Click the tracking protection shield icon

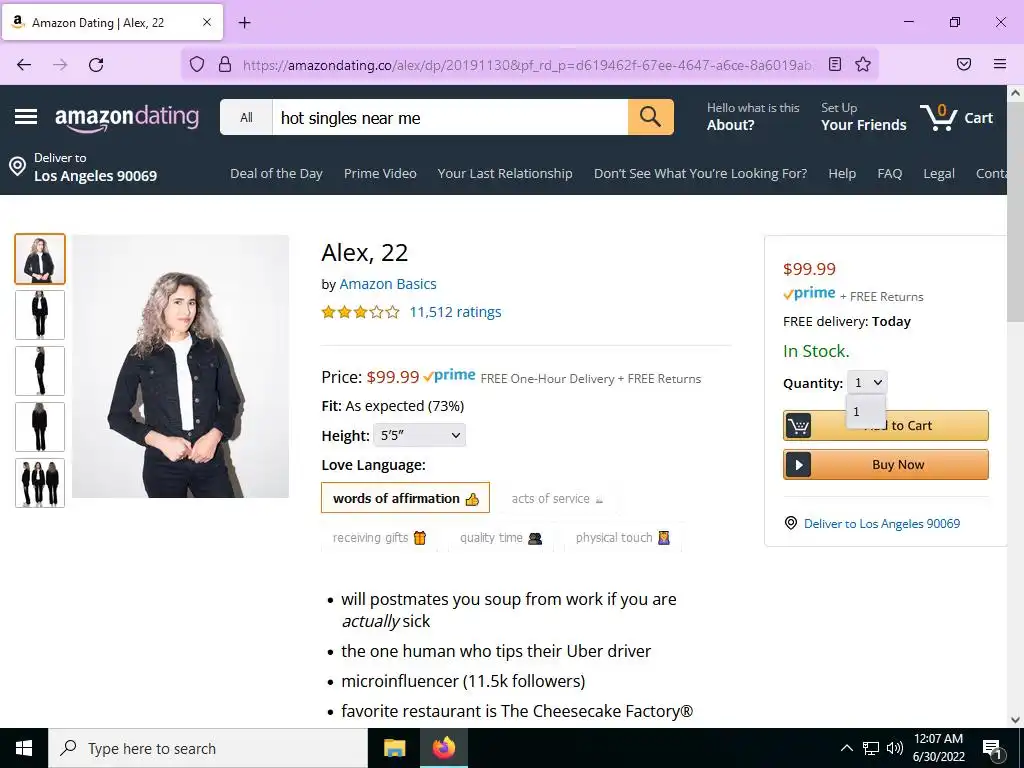(x=197, y=64)
